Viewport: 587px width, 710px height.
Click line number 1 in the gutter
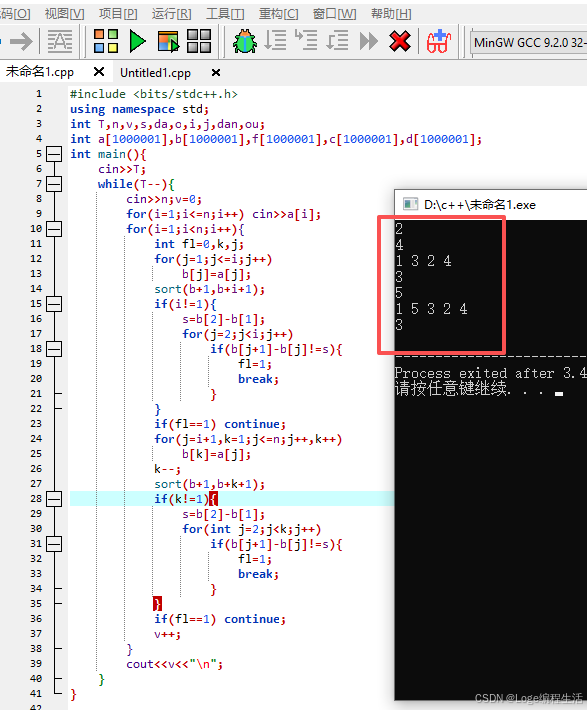(x=39, y=94)
